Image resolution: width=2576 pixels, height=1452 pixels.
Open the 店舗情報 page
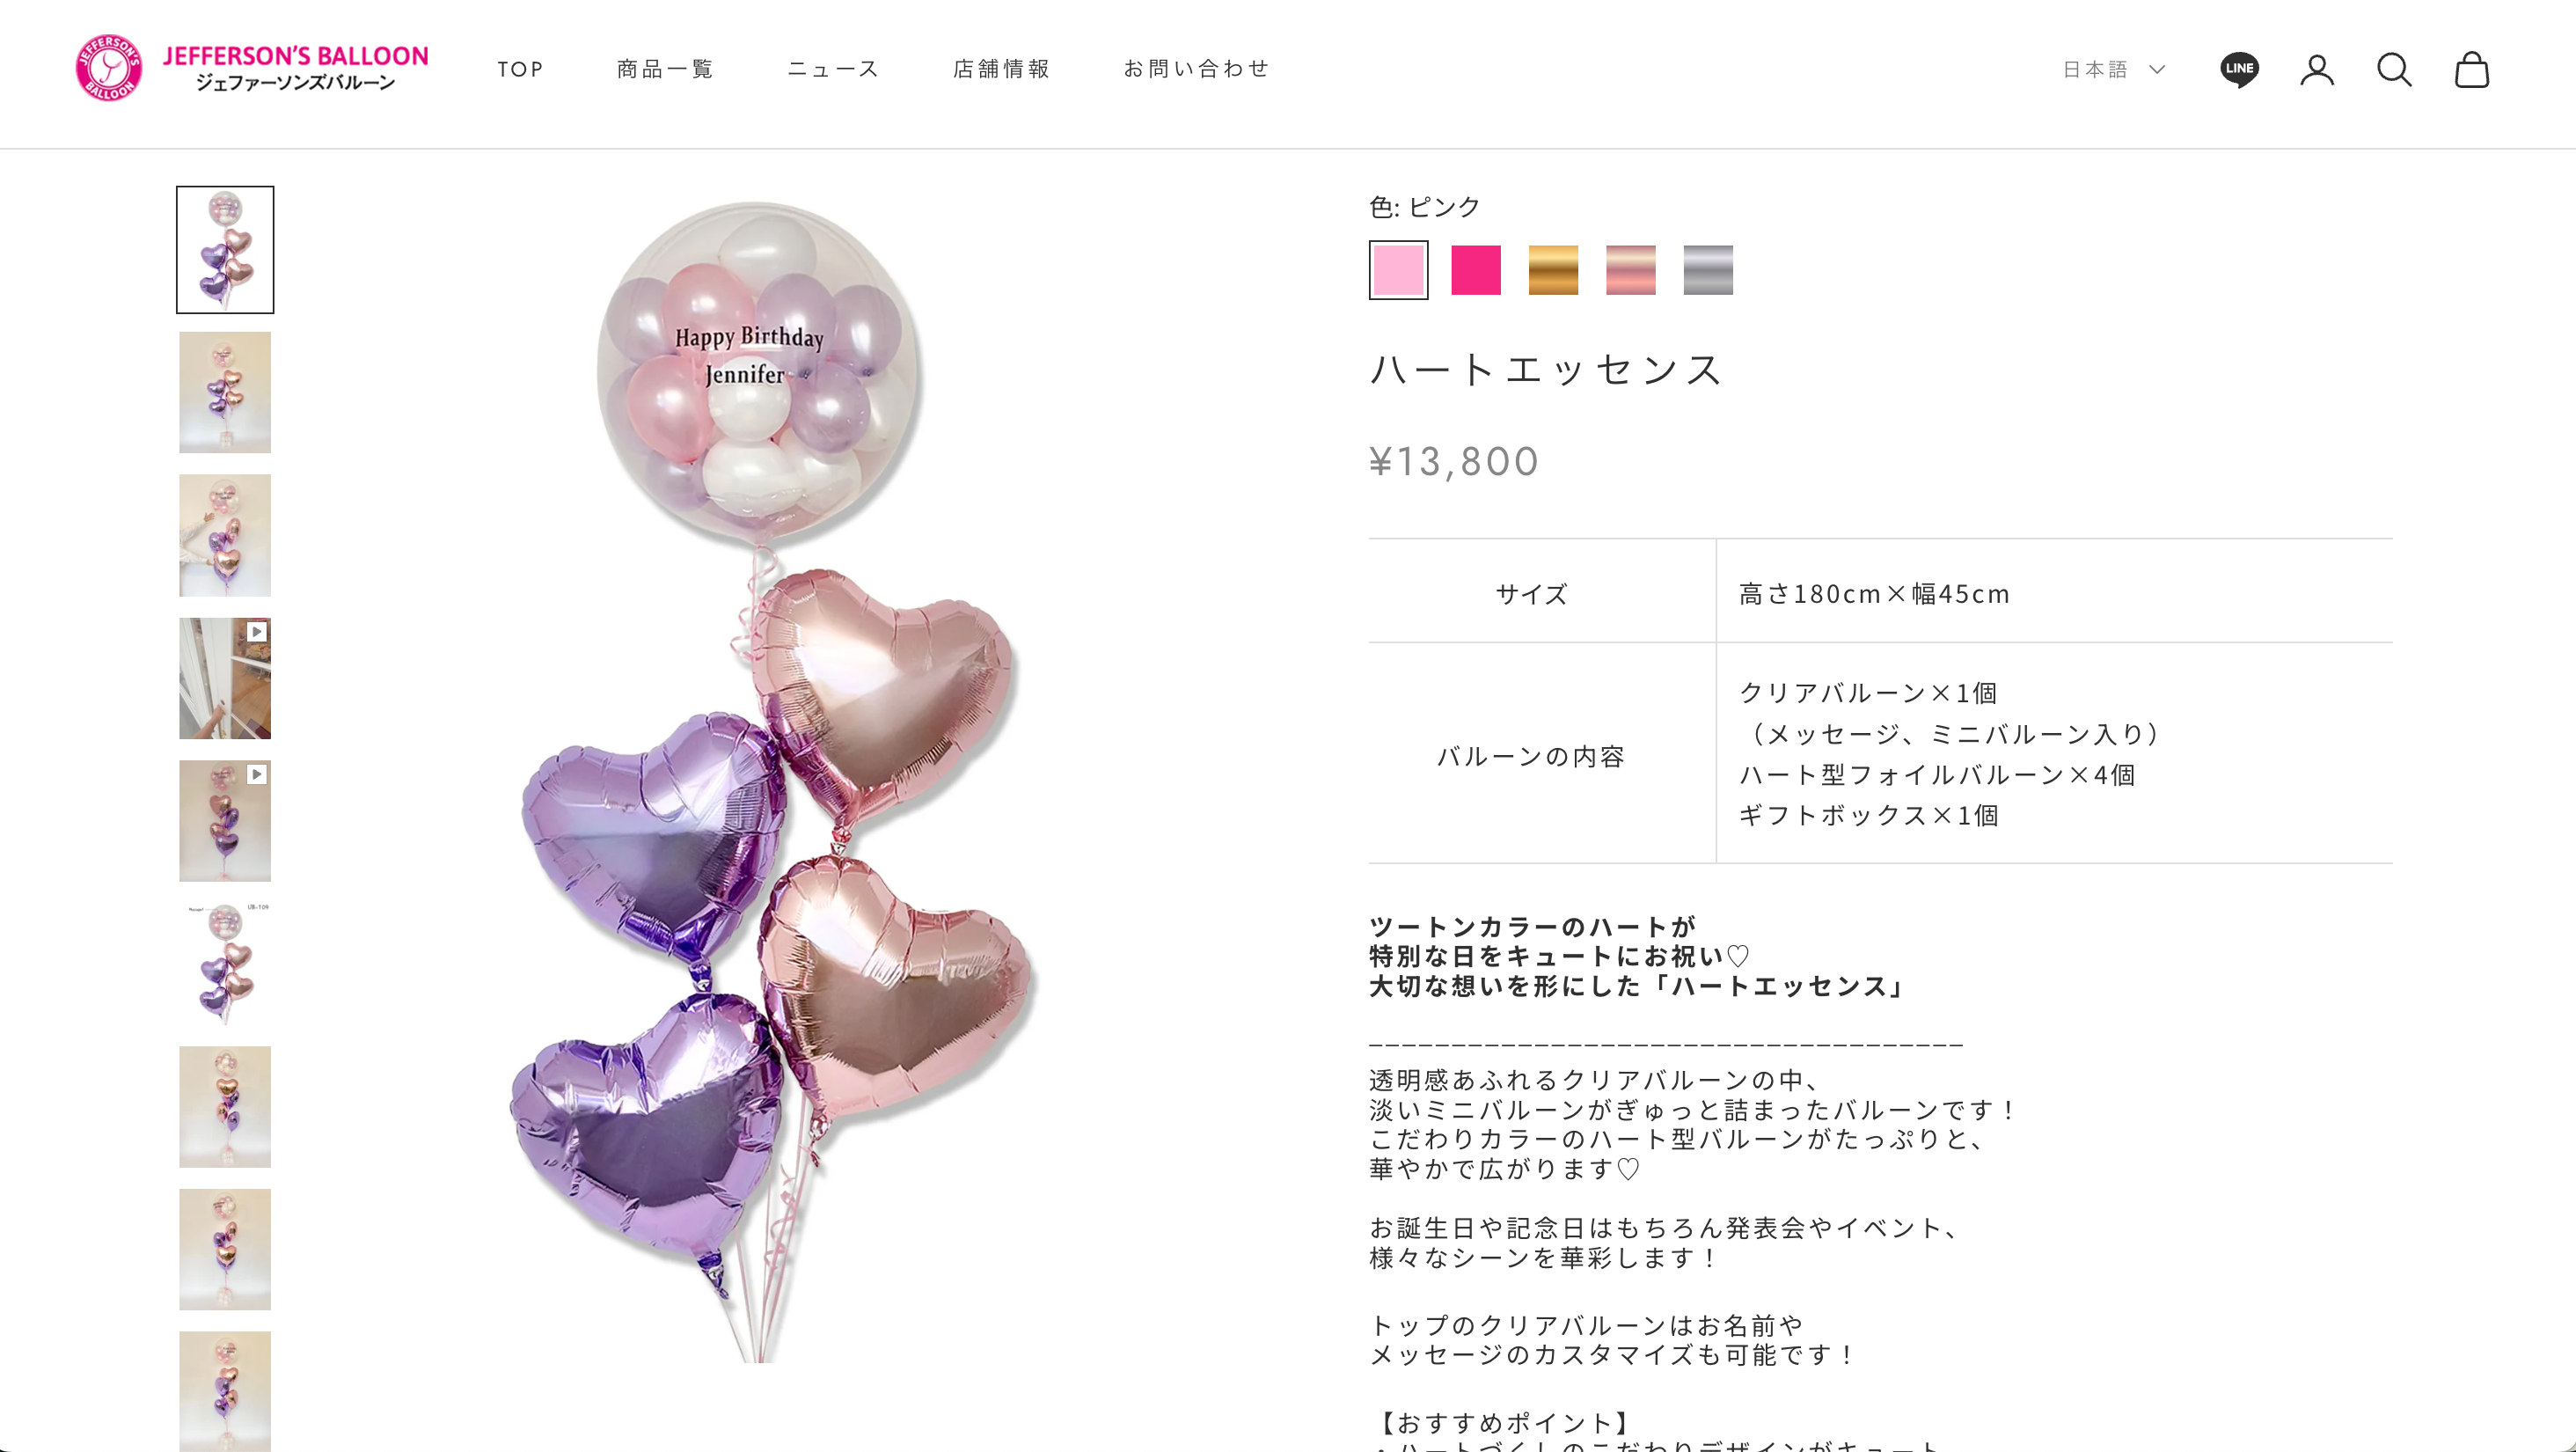pyautogui.click(x=1001, y=69)
